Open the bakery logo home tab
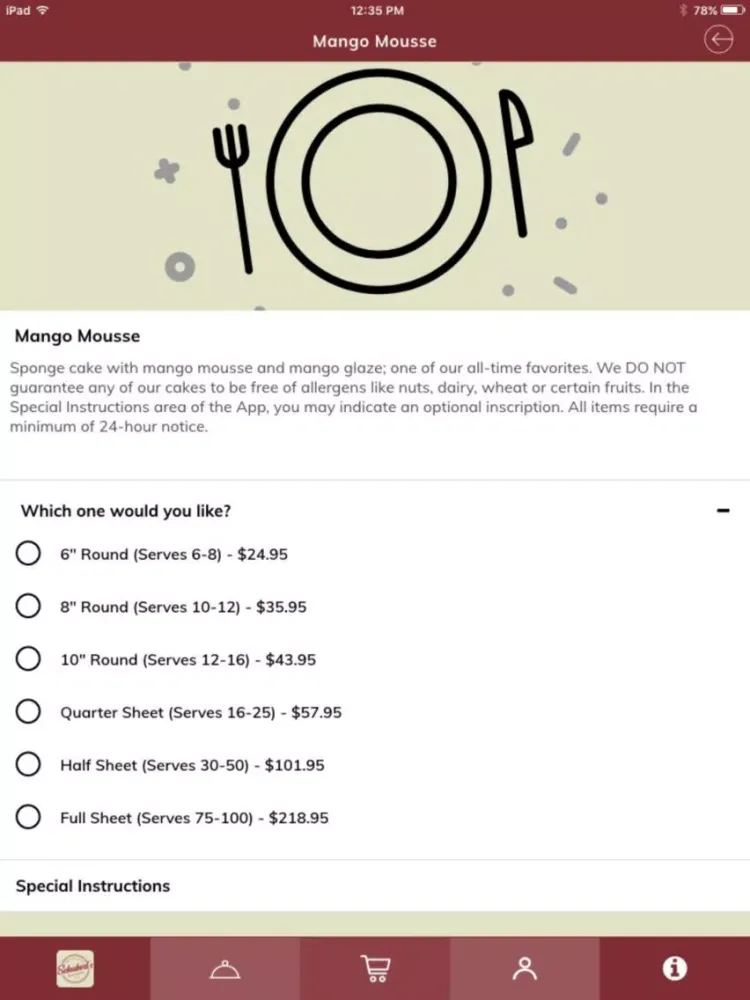 75,968
